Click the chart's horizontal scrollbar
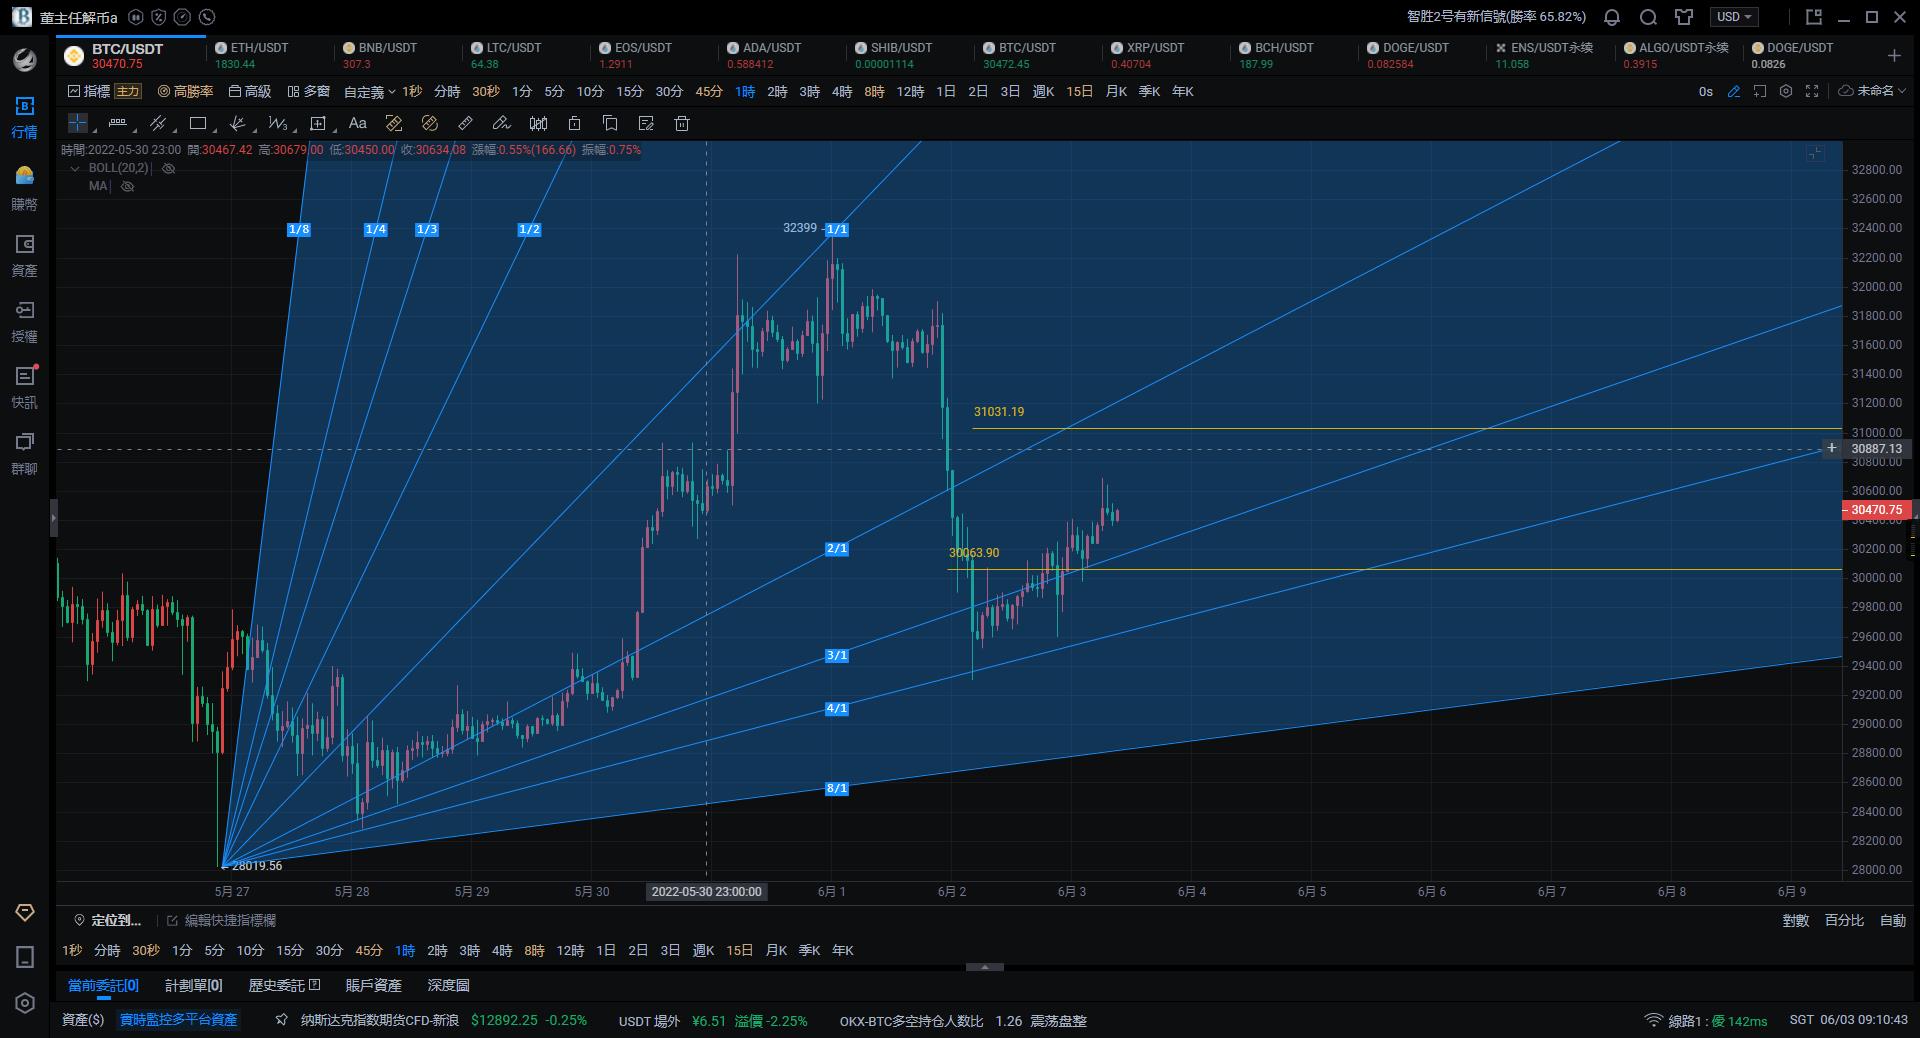The width and height of the screenshot is (1920, 1038). pos(984,967)
